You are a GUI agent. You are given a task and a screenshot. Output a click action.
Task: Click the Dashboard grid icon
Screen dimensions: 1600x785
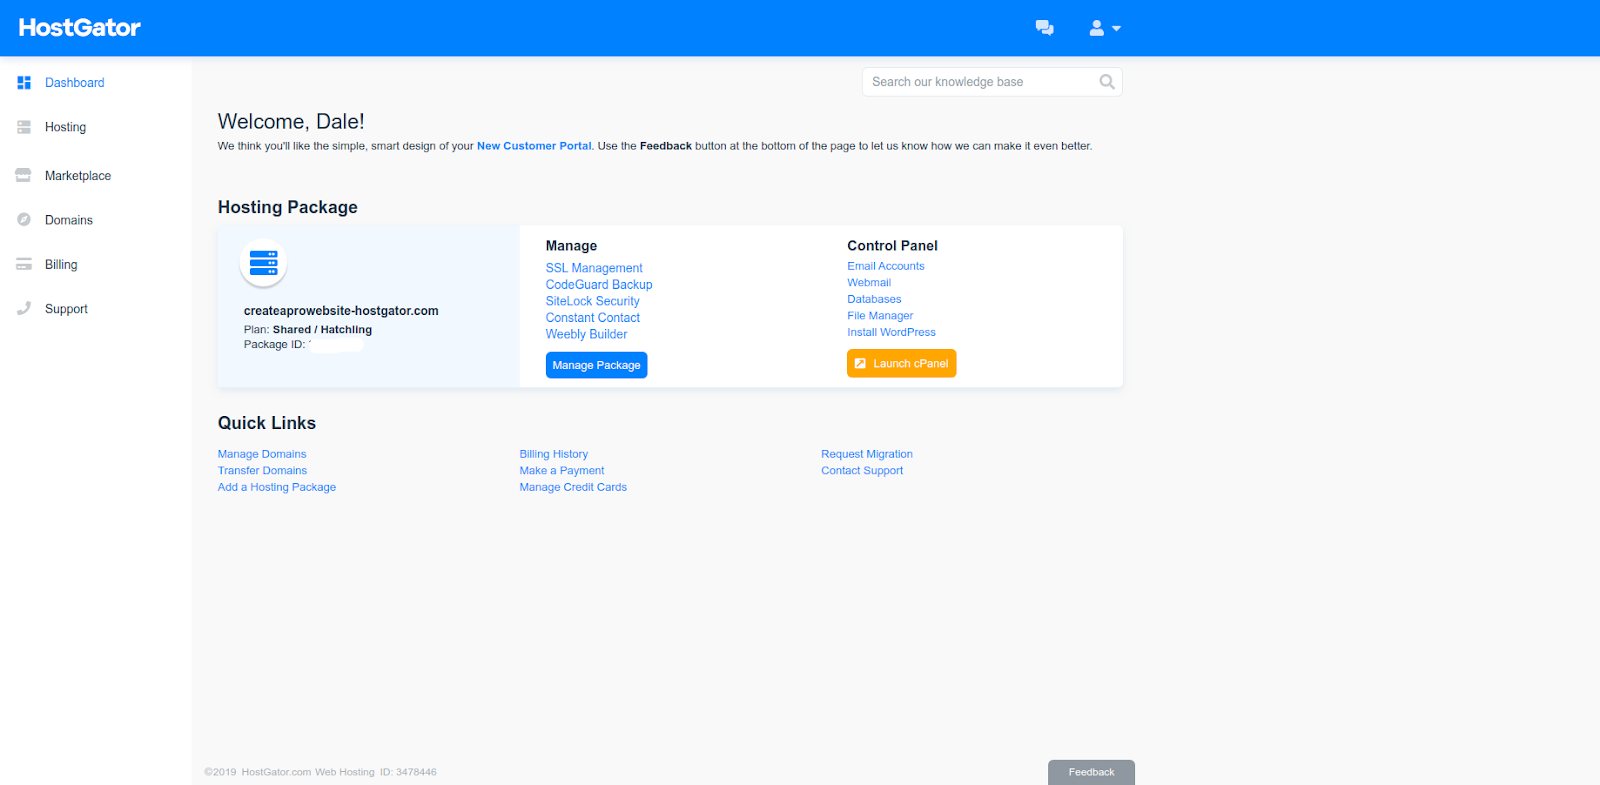(24, 83)
